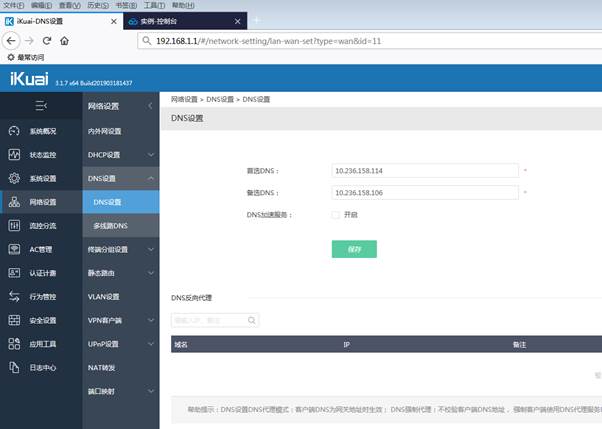Click the 应用工具 sidebar icon
The width and height of the screenshot is (602, 429).
(14, 344)
